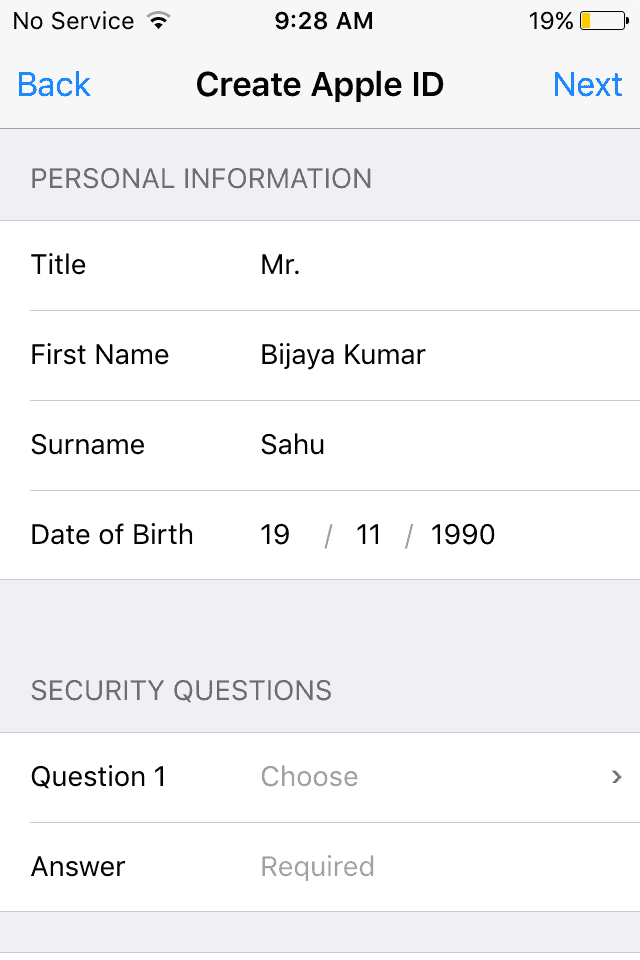Open the Title selector showing Mr.
The image size is (640, 960).
[320, 265]
